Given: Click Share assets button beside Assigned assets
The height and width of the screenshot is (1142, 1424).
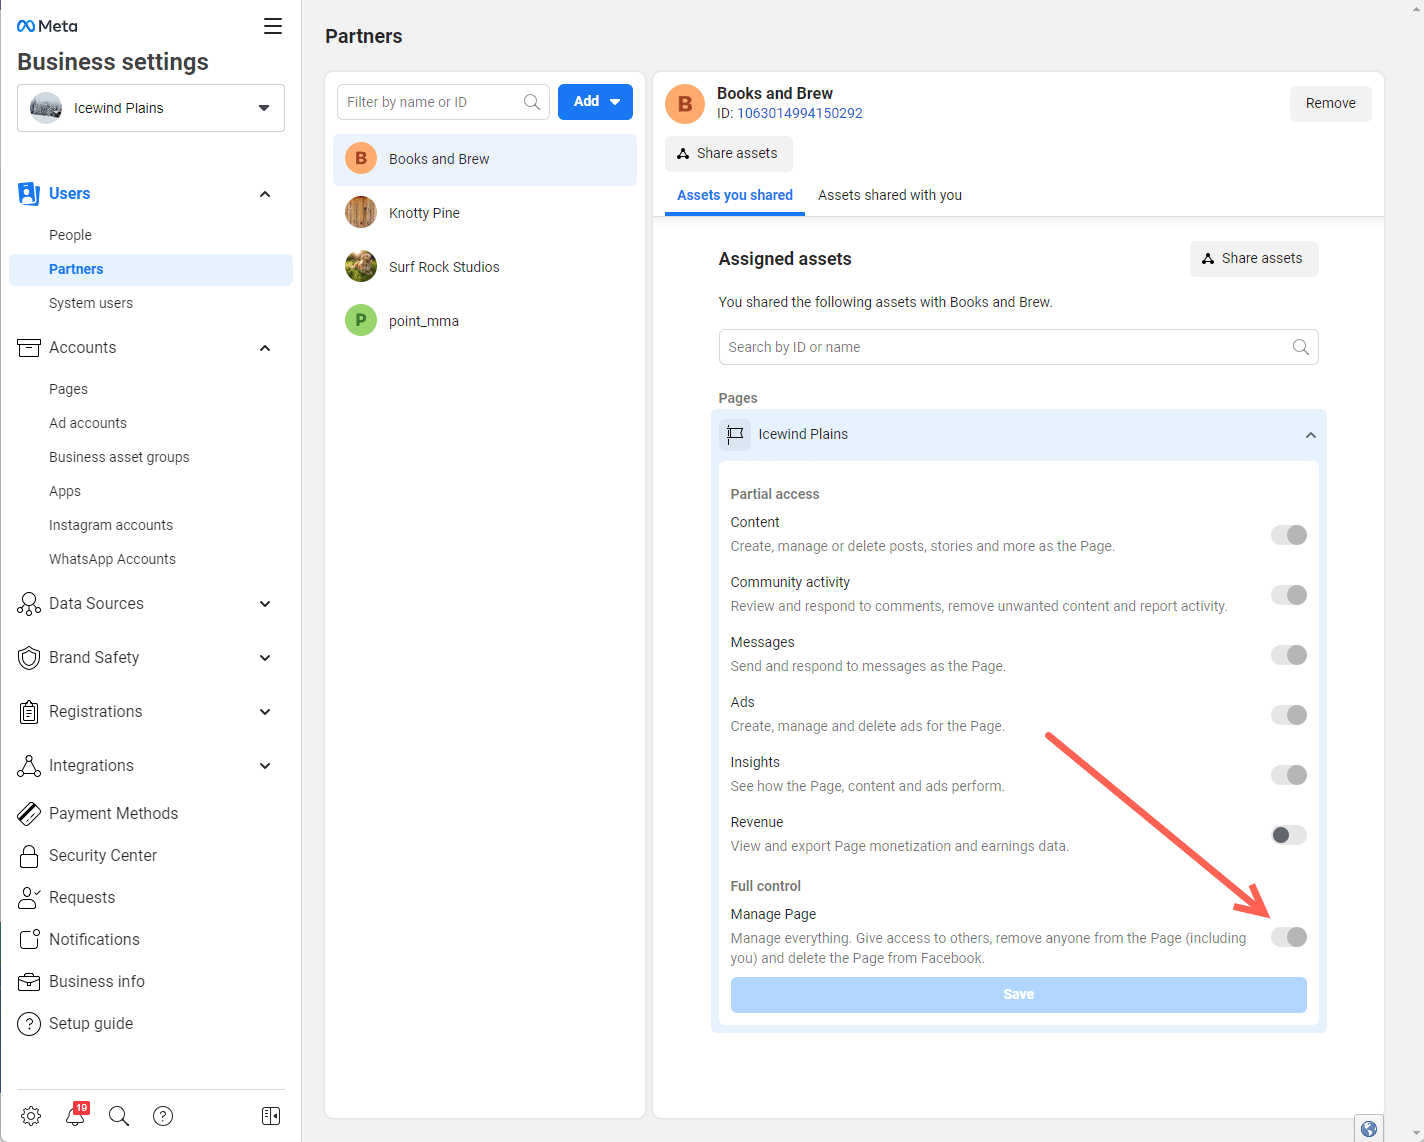Looking at the screenshot, I should coord(1254,258).
